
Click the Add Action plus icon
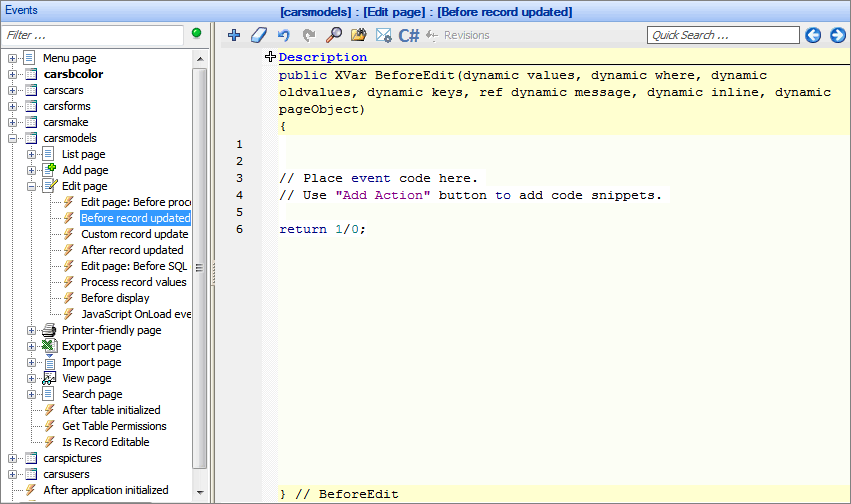click(x=234, y=35)
